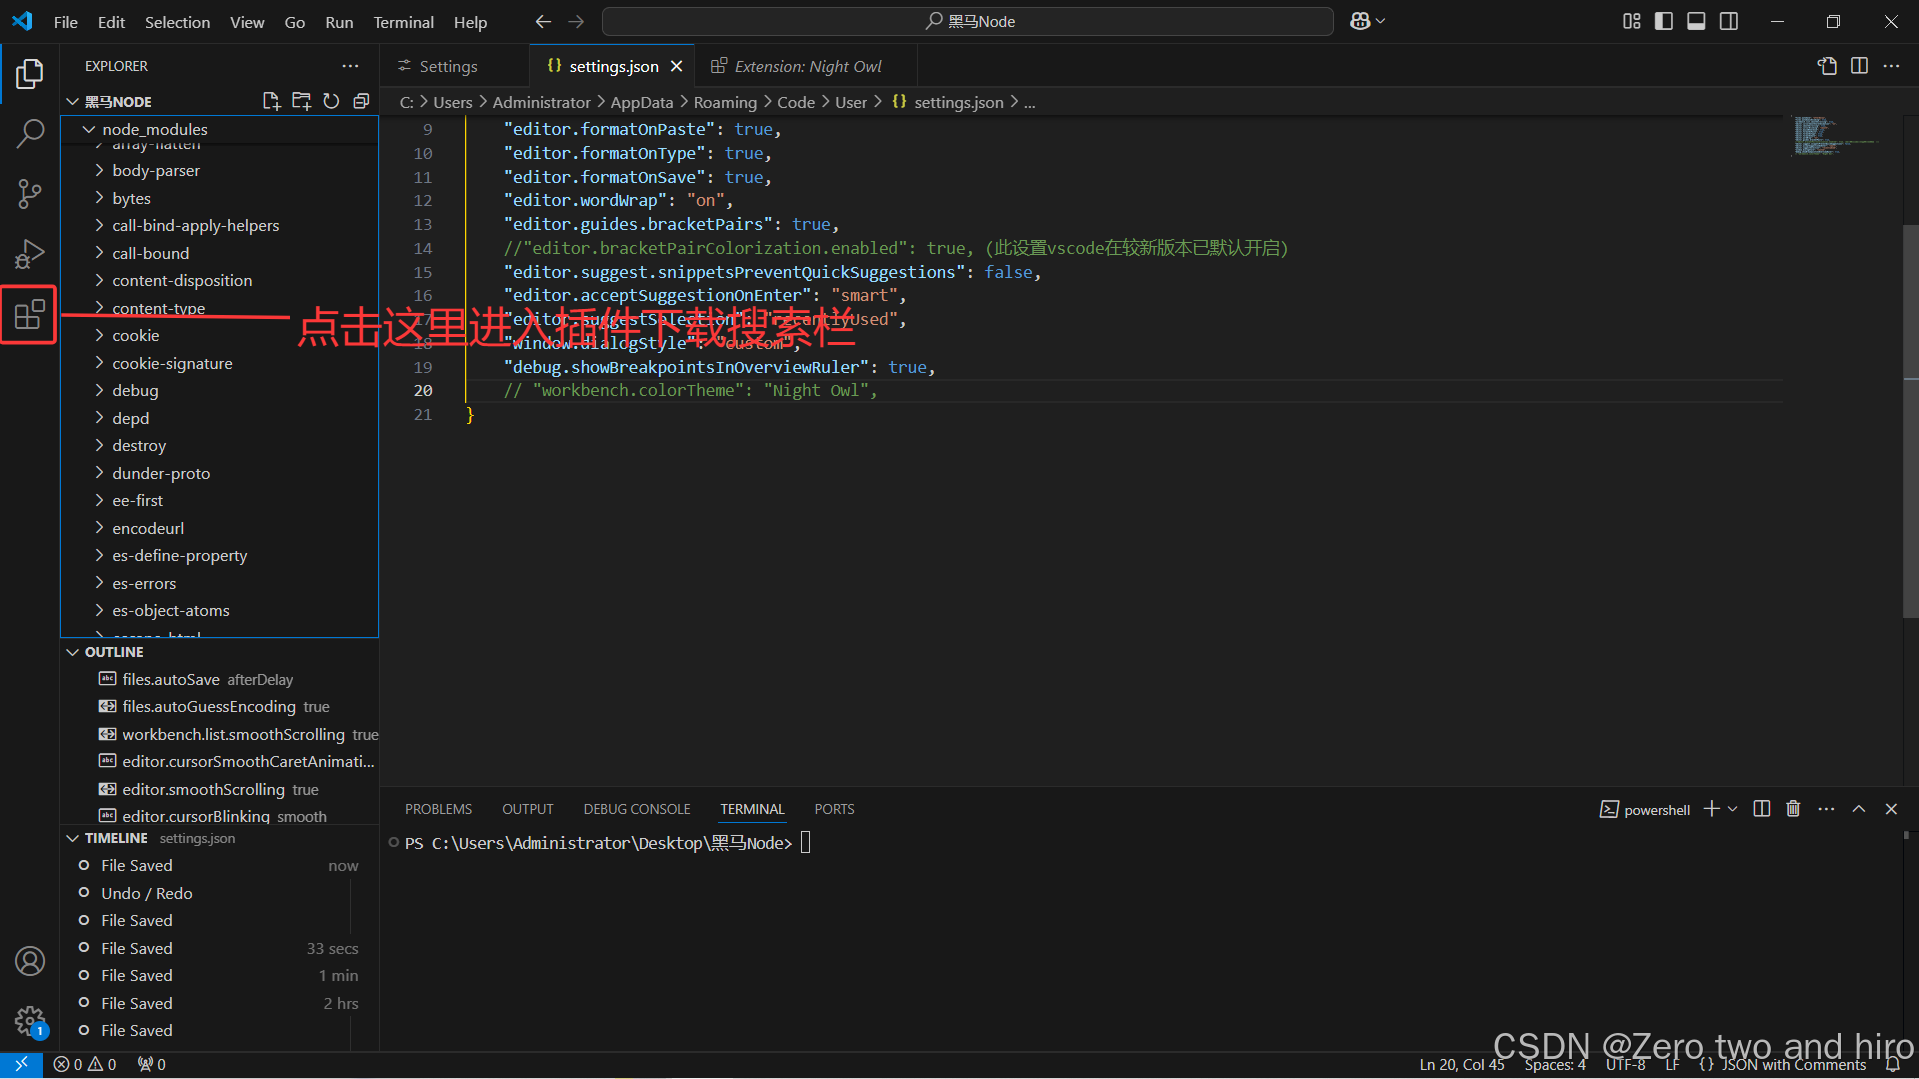Switch to the DEBUG CONSOLE tab

pyautogui.click(x=637, y=809)
